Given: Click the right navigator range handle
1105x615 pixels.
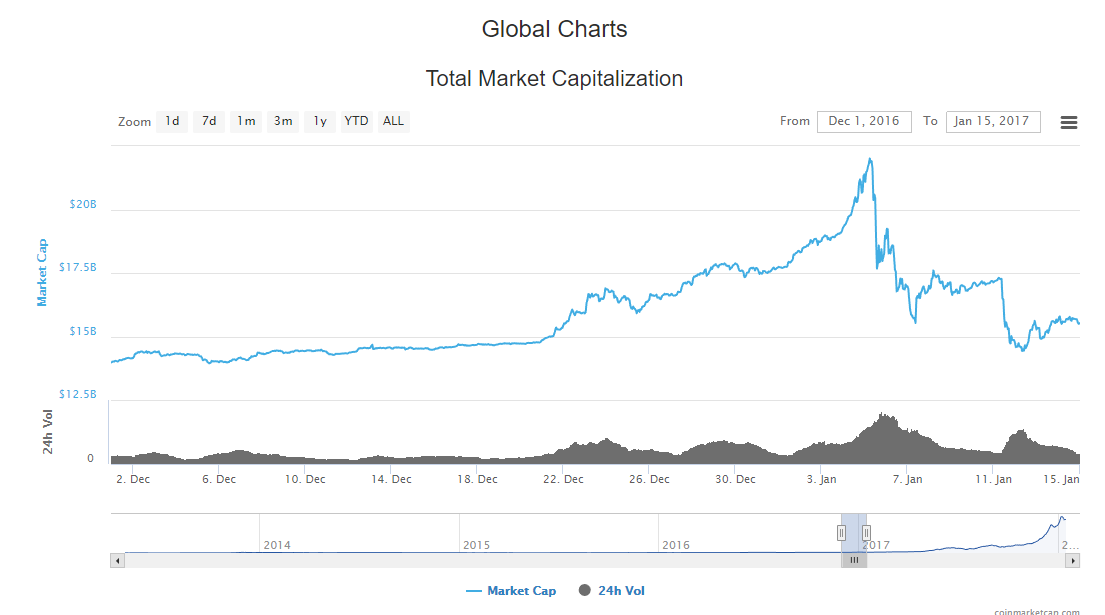Looking at the screenshot, I should [x=866, y=533].
